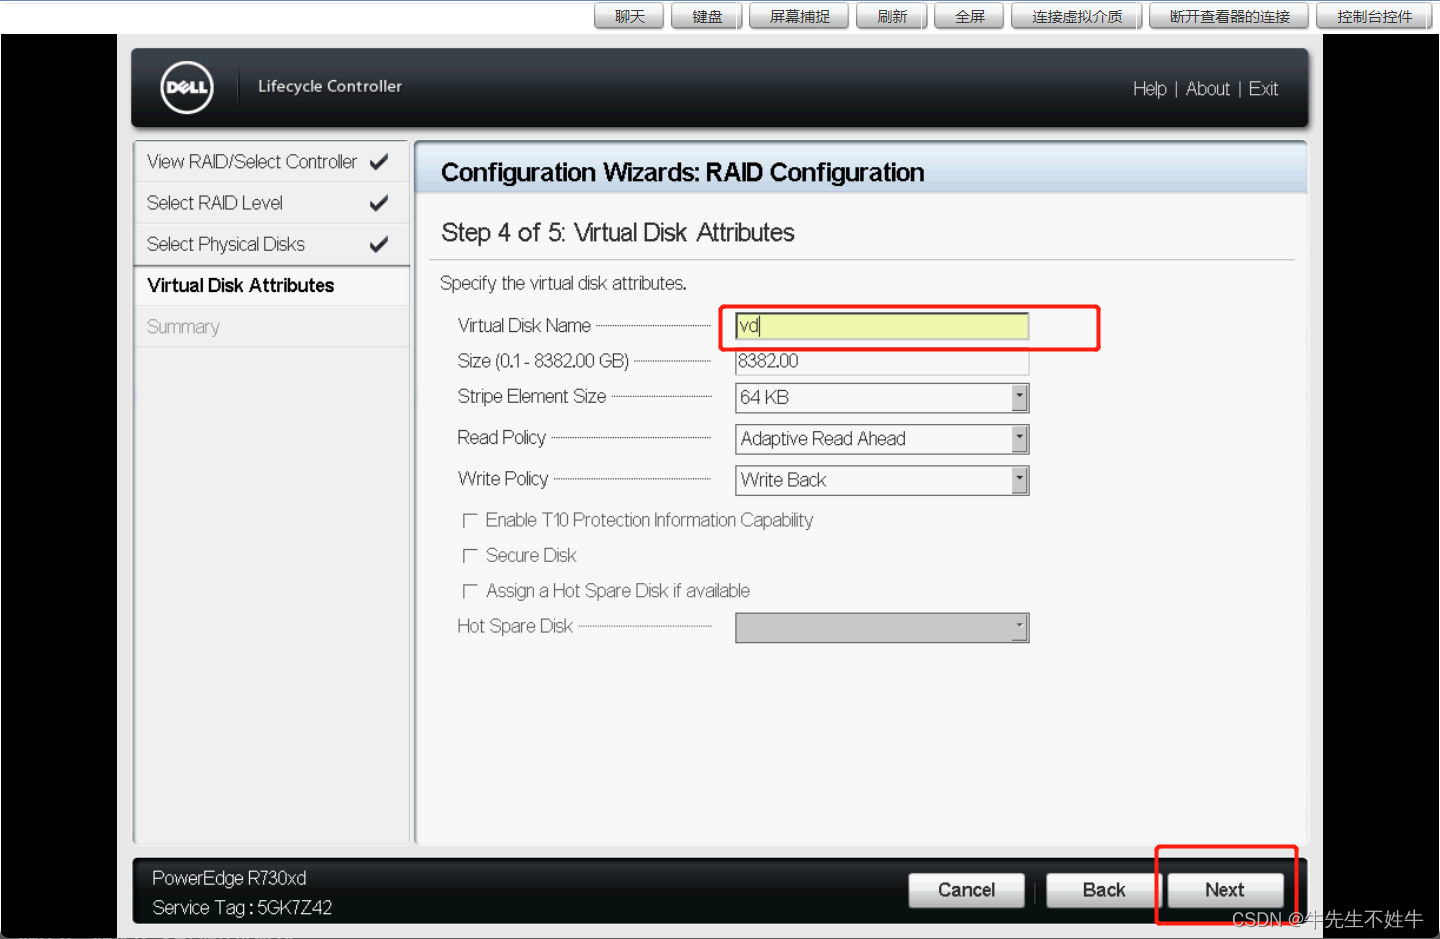Viewport: 1440px width, 939px height.
Task: Select the Summary step
Action: click(x=271, y=327)
